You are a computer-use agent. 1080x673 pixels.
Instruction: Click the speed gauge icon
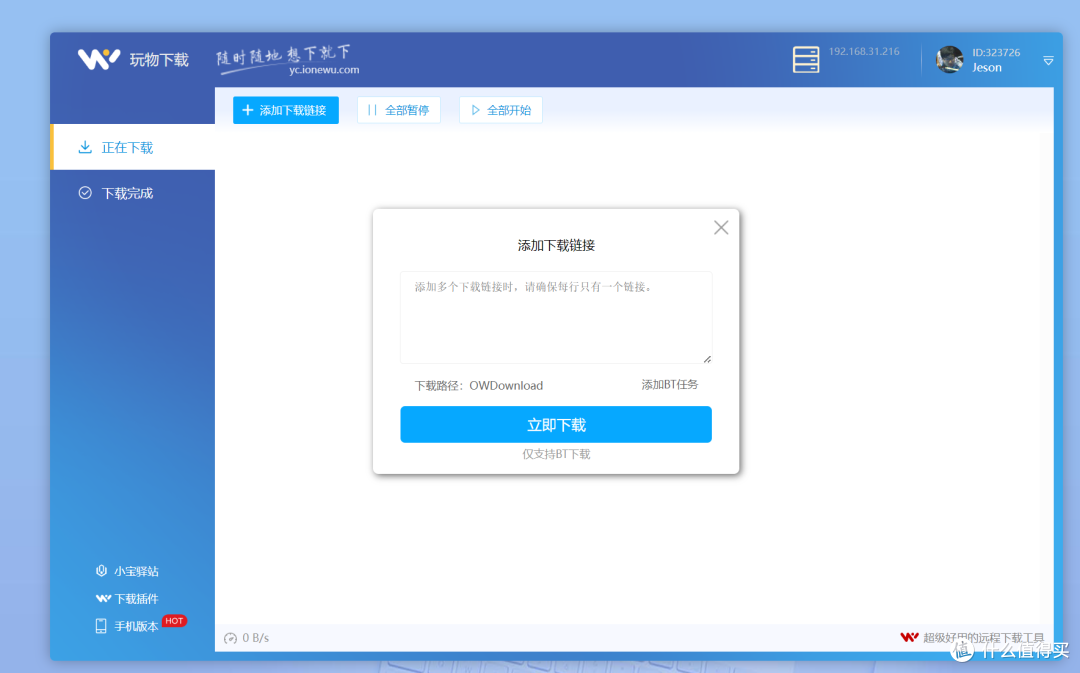click(x=231, y=639)
